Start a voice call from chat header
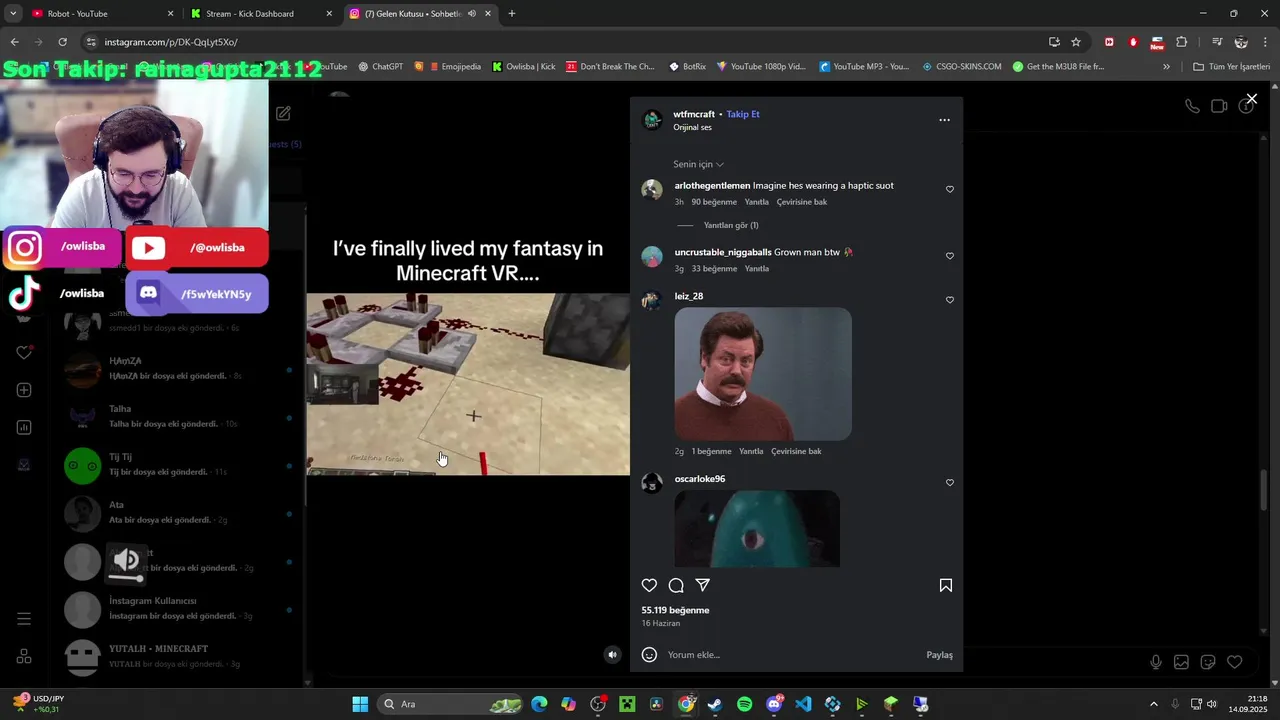The image size is (1280, 720). 1192,106
